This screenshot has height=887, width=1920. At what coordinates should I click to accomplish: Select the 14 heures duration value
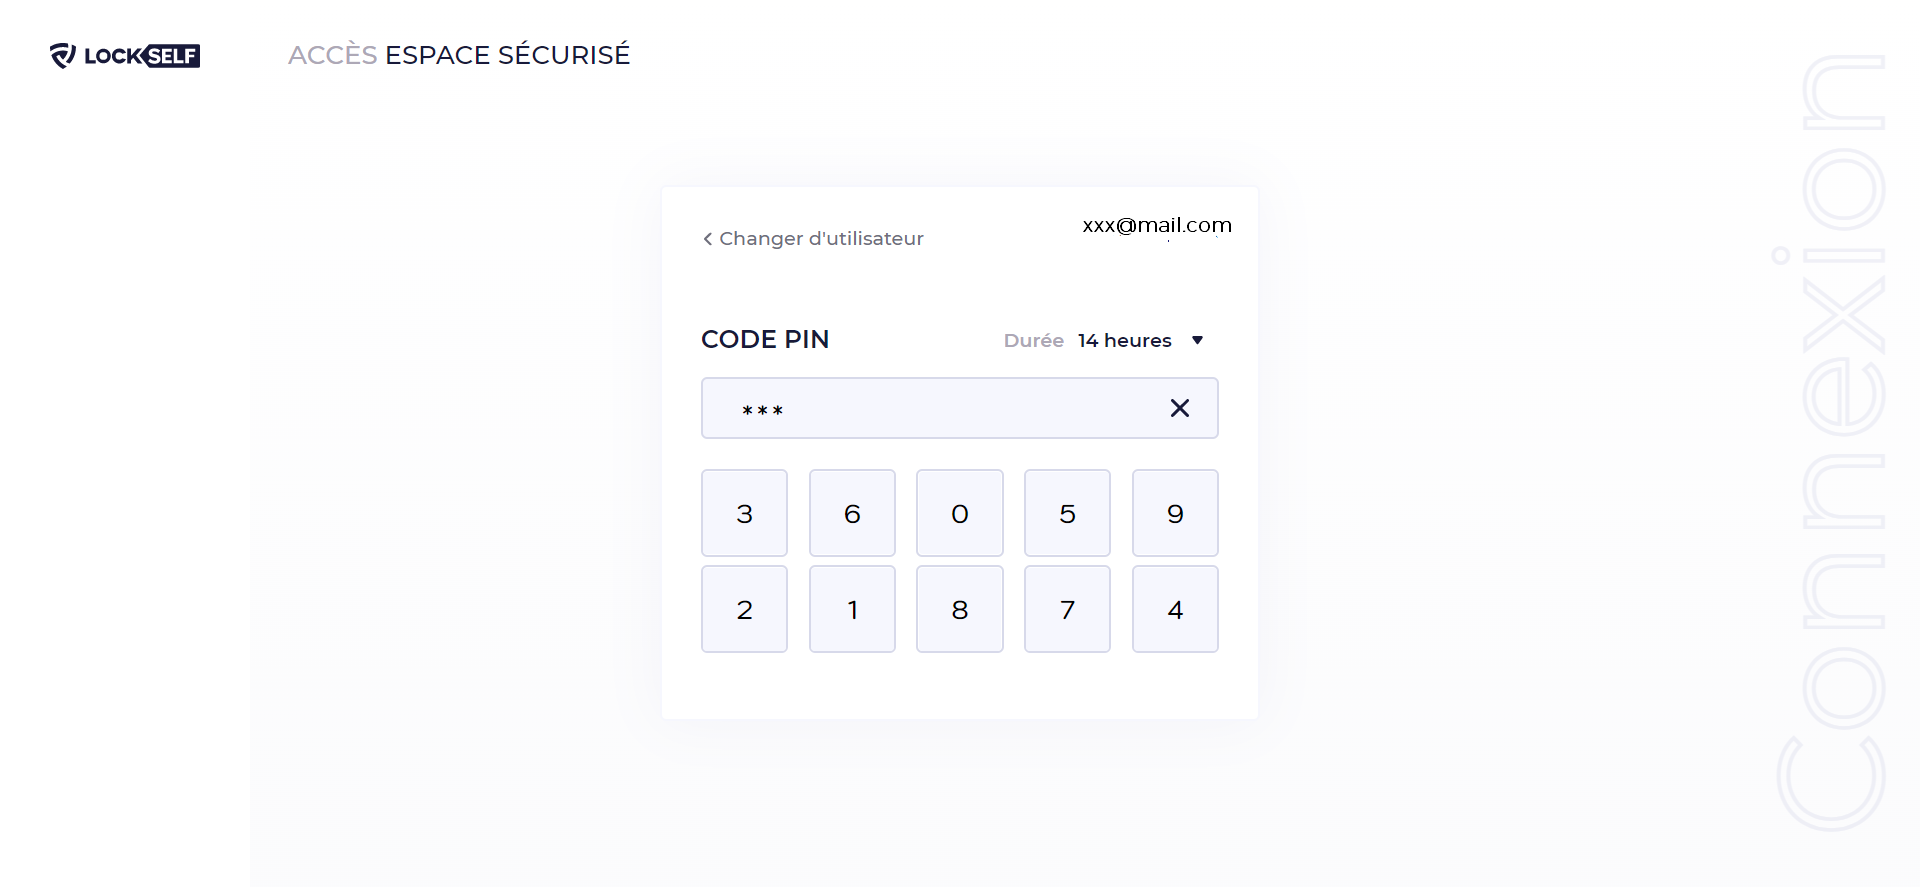[x=1124, y=341]
